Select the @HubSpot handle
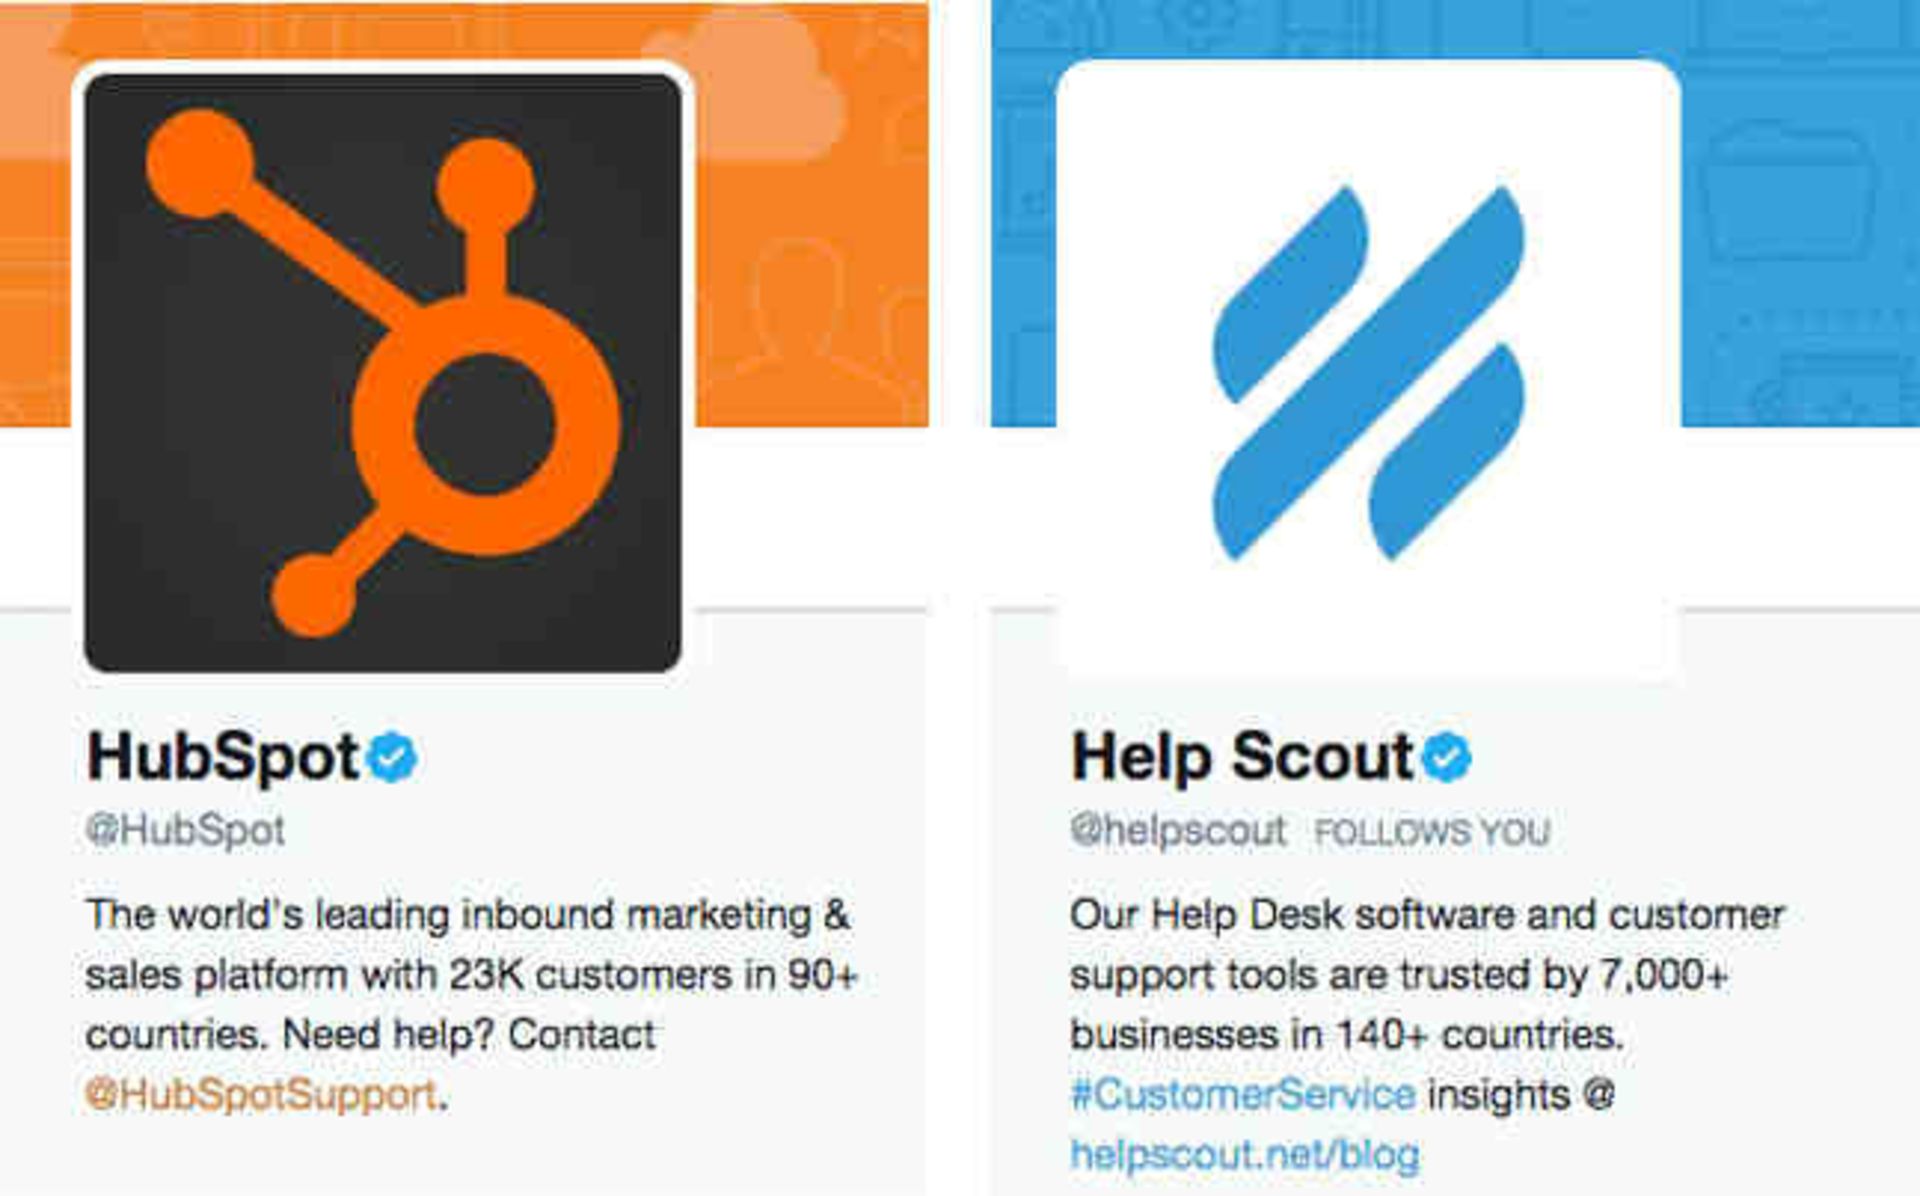The width and height of the screenshot is (1920, 1196). tap(186, 831)
